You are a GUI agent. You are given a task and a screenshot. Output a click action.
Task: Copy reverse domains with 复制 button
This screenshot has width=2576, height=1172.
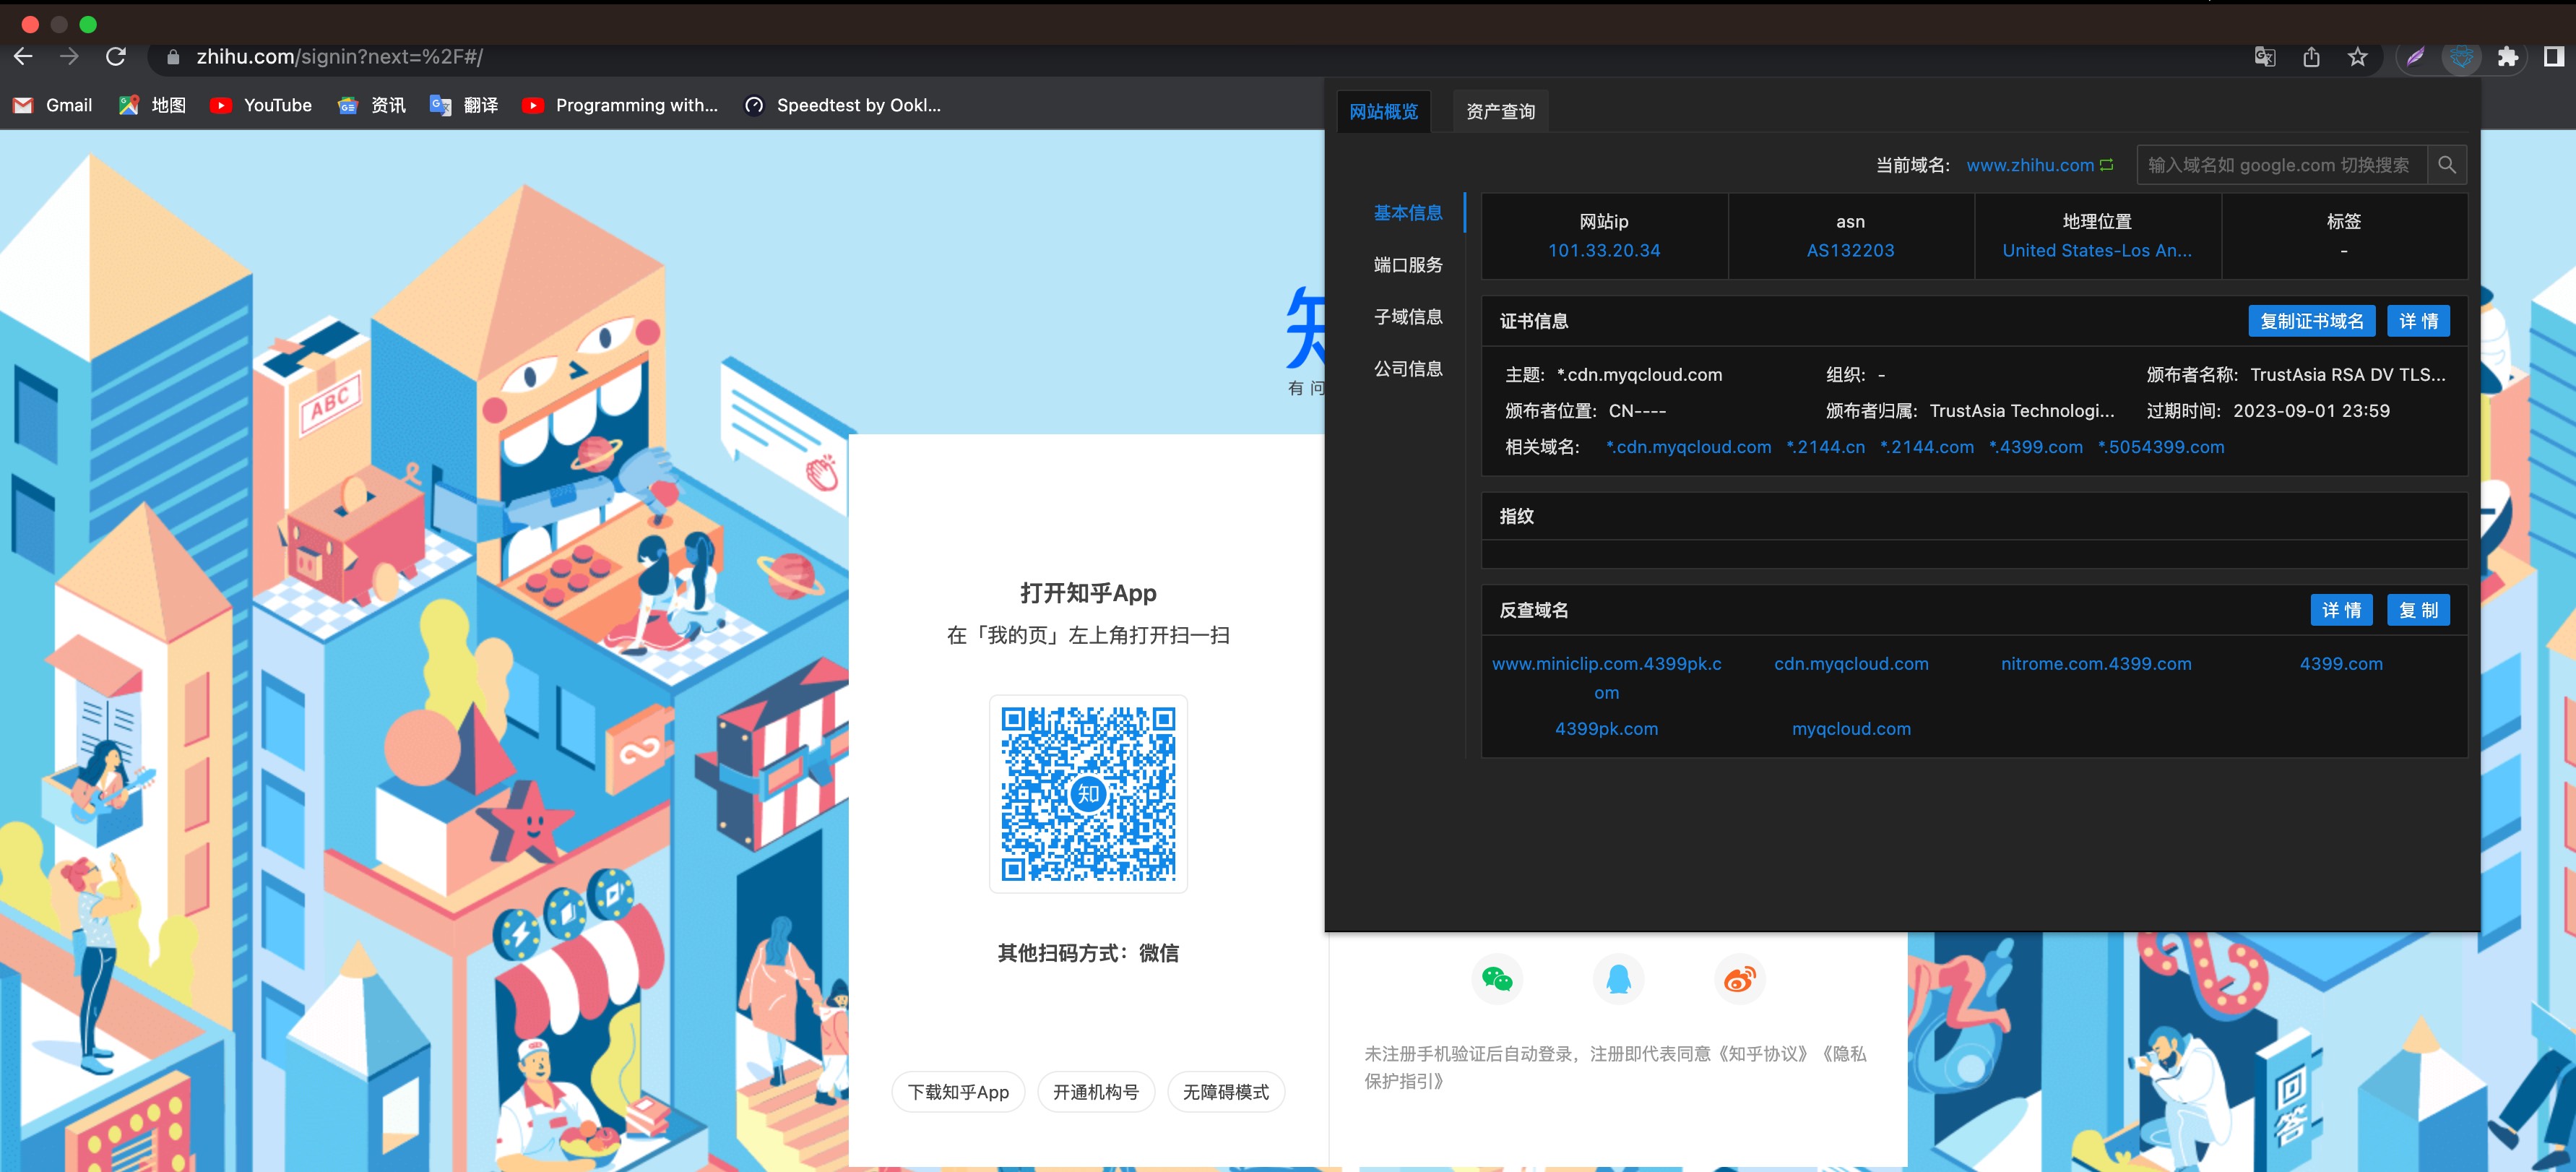click(x=2418, y=610)
